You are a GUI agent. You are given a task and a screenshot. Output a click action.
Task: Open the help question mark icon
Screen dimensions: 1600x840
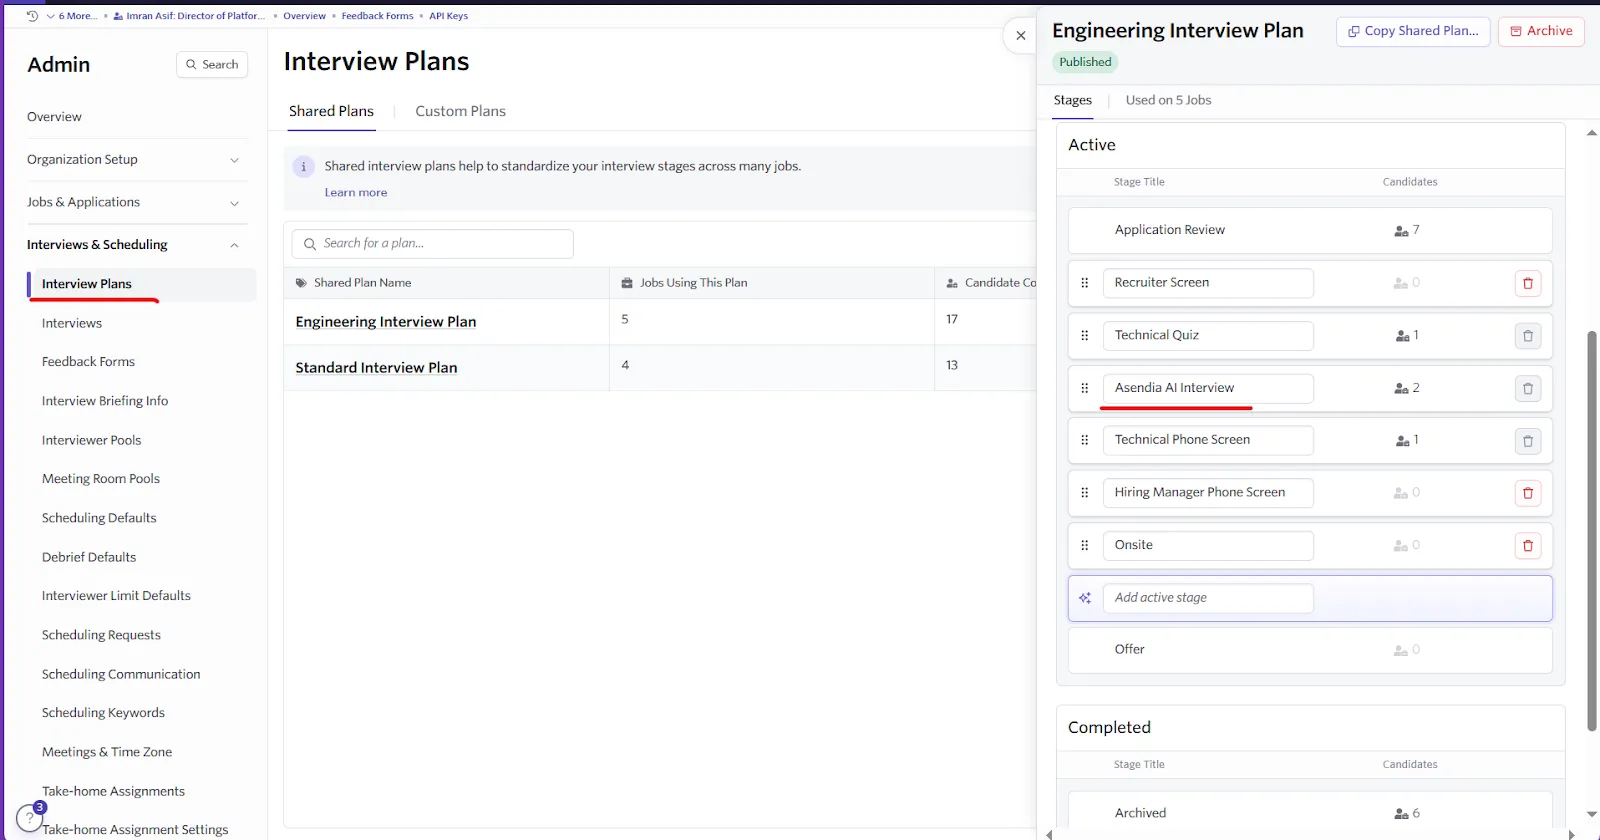point(30,818)
